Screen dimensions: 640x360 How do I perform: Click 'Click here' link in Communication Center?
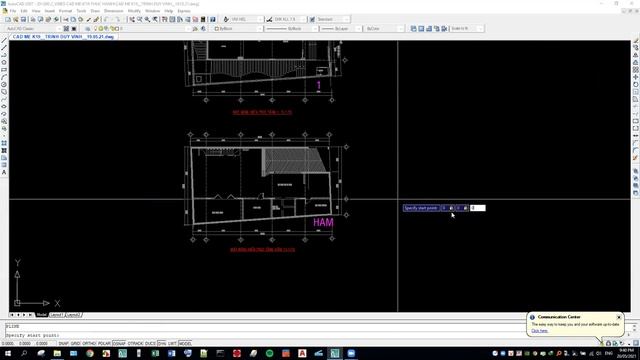pos(540,331)
